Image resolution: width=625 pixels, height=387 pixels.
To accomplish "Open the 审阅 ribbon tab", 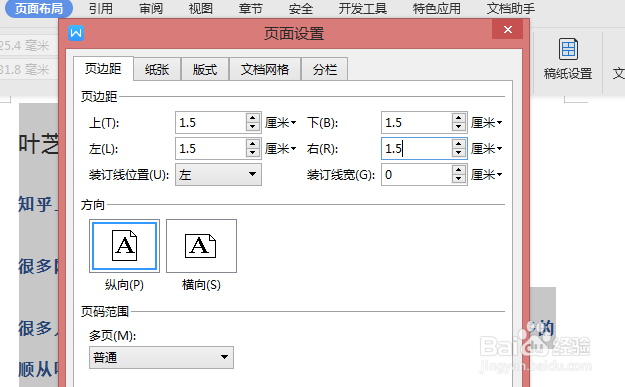I will [151, 8].
